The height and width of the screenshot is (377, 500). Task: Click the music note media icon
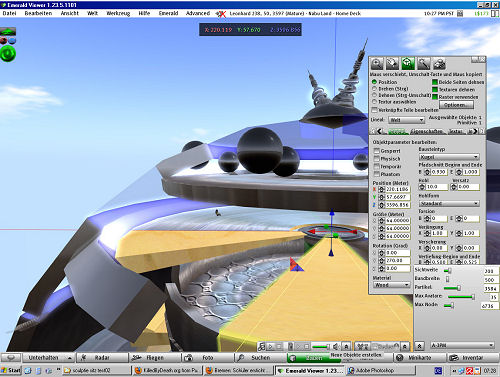point(262,346)
